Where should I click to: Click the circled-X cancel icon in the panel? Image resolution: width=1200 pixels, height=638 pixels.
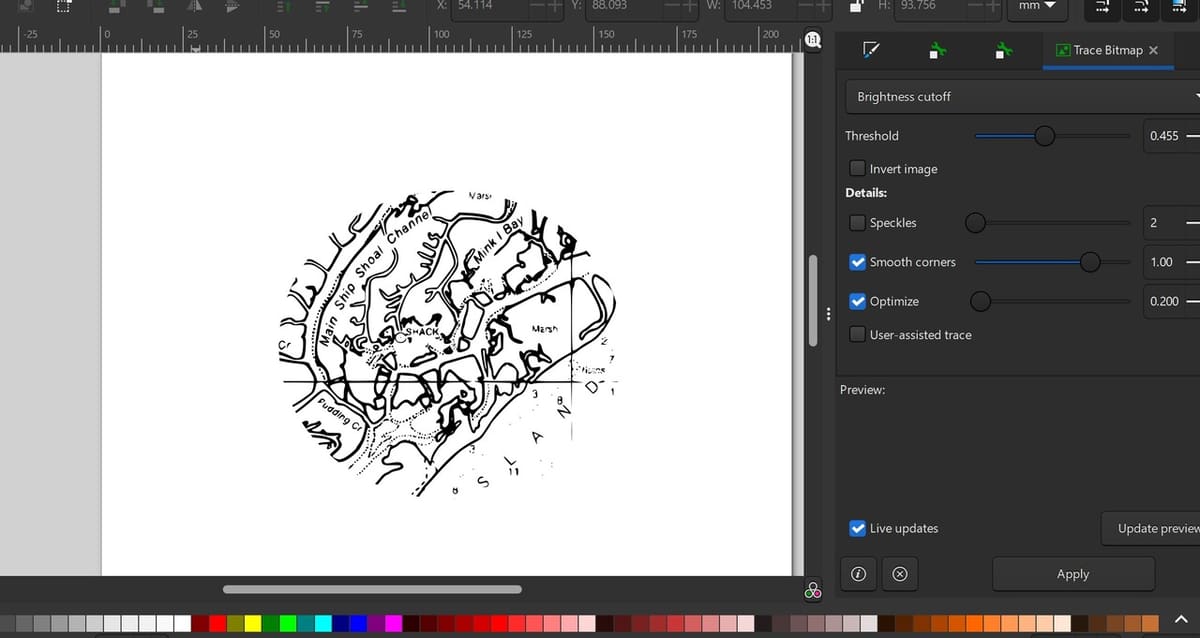899,573
